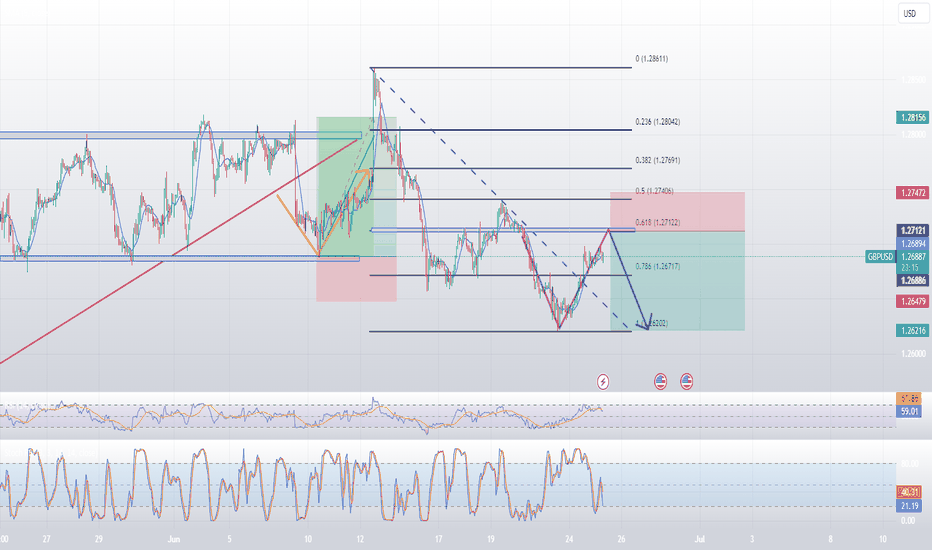The height and width of the screenshot is (550, 932).
Task: Click the red stop zone of short position
Action: pyautogui.click(x=677, y=211)
